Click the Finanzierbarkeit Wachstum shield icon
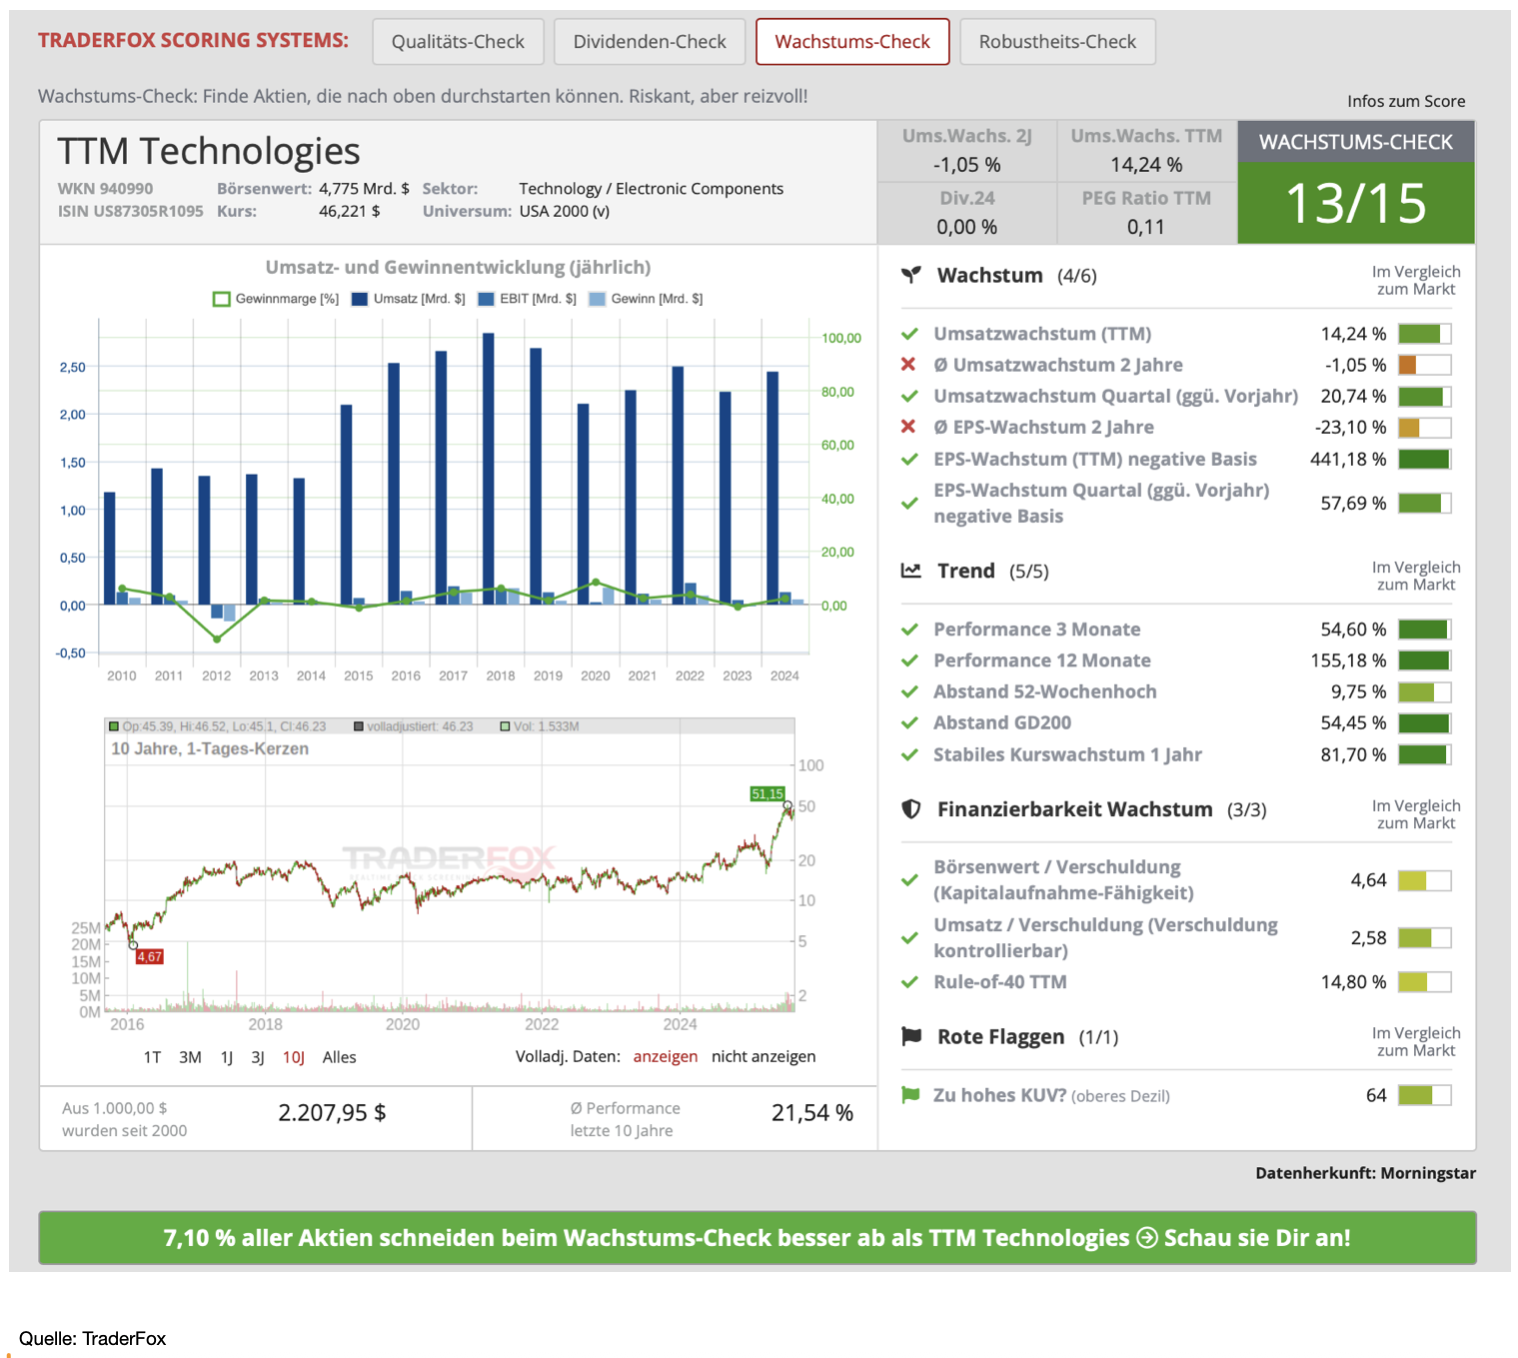The image size is (1518, 1358). [x=911, y=809]
